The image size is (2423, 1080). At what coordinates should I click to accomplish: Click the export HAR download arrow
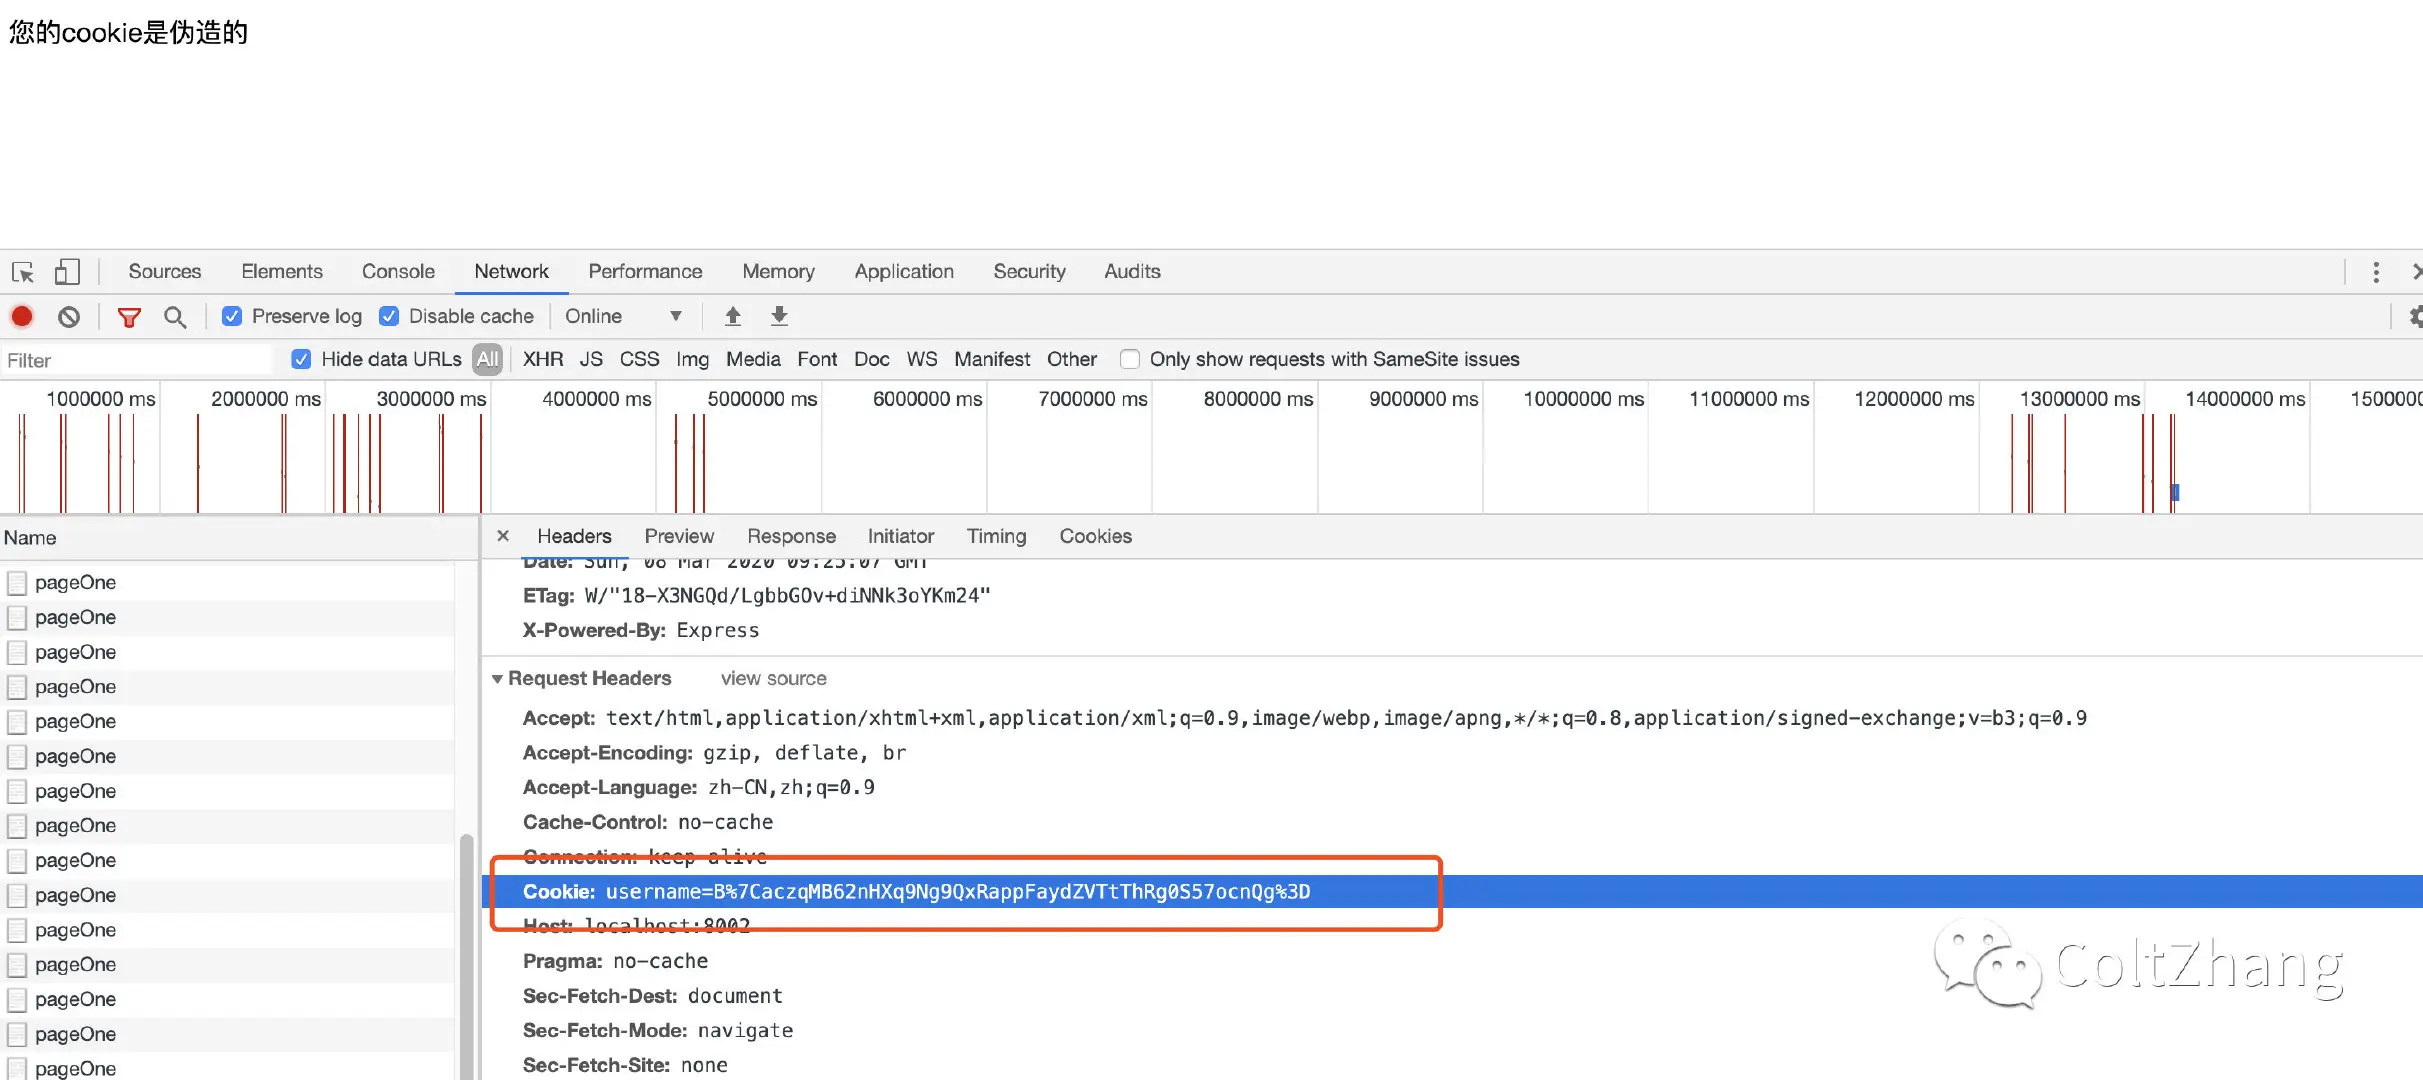[x=779, y=317]
